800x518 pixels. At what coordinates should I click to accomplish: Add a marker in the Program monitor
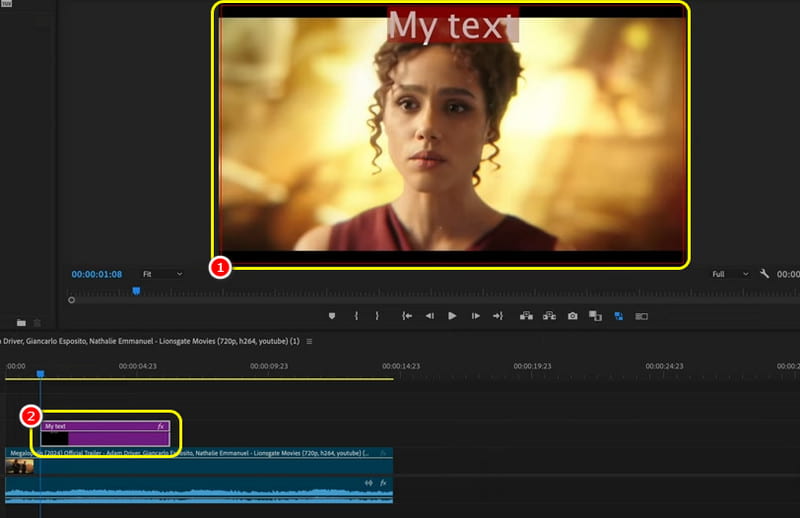332,316
